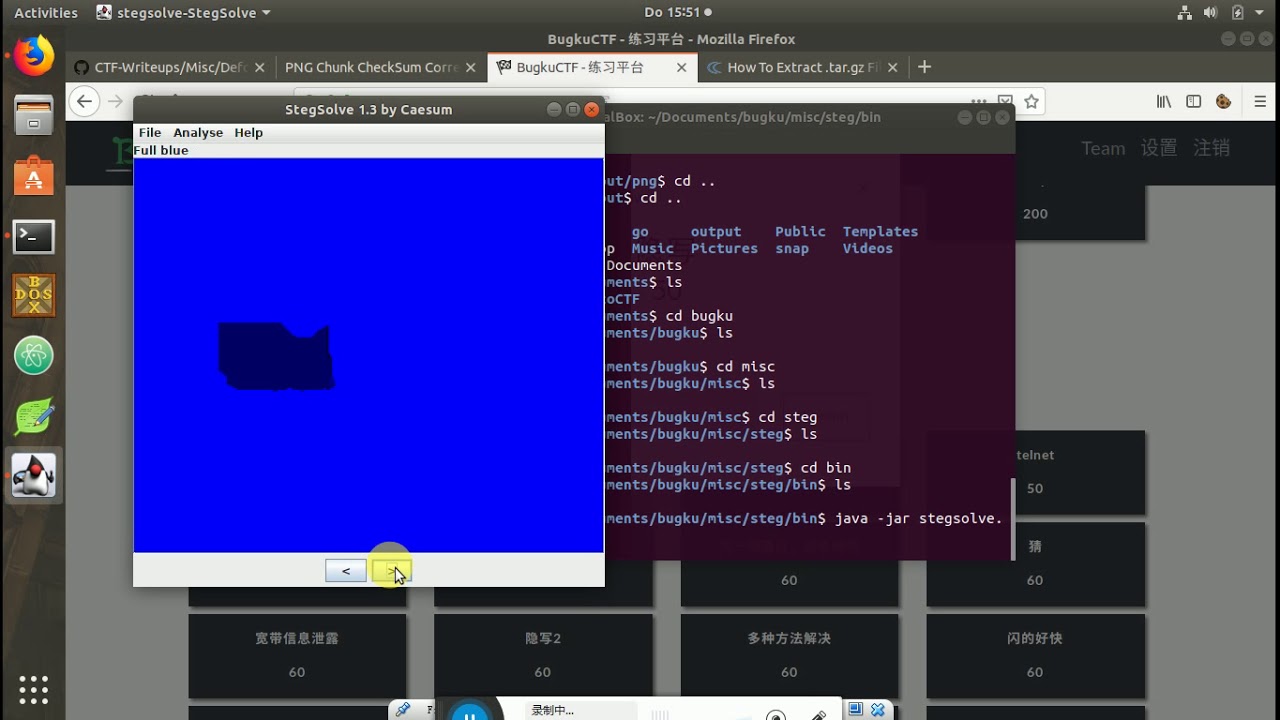1280x720 pixels.
Task: Click Activities in the top bar
Action: [46, 13]
